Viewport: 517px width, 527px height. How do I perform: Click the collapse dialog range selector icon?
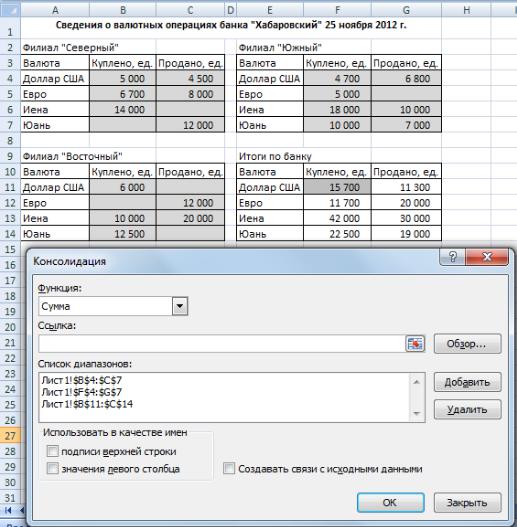pyautogui.click(x=415, y=343)
